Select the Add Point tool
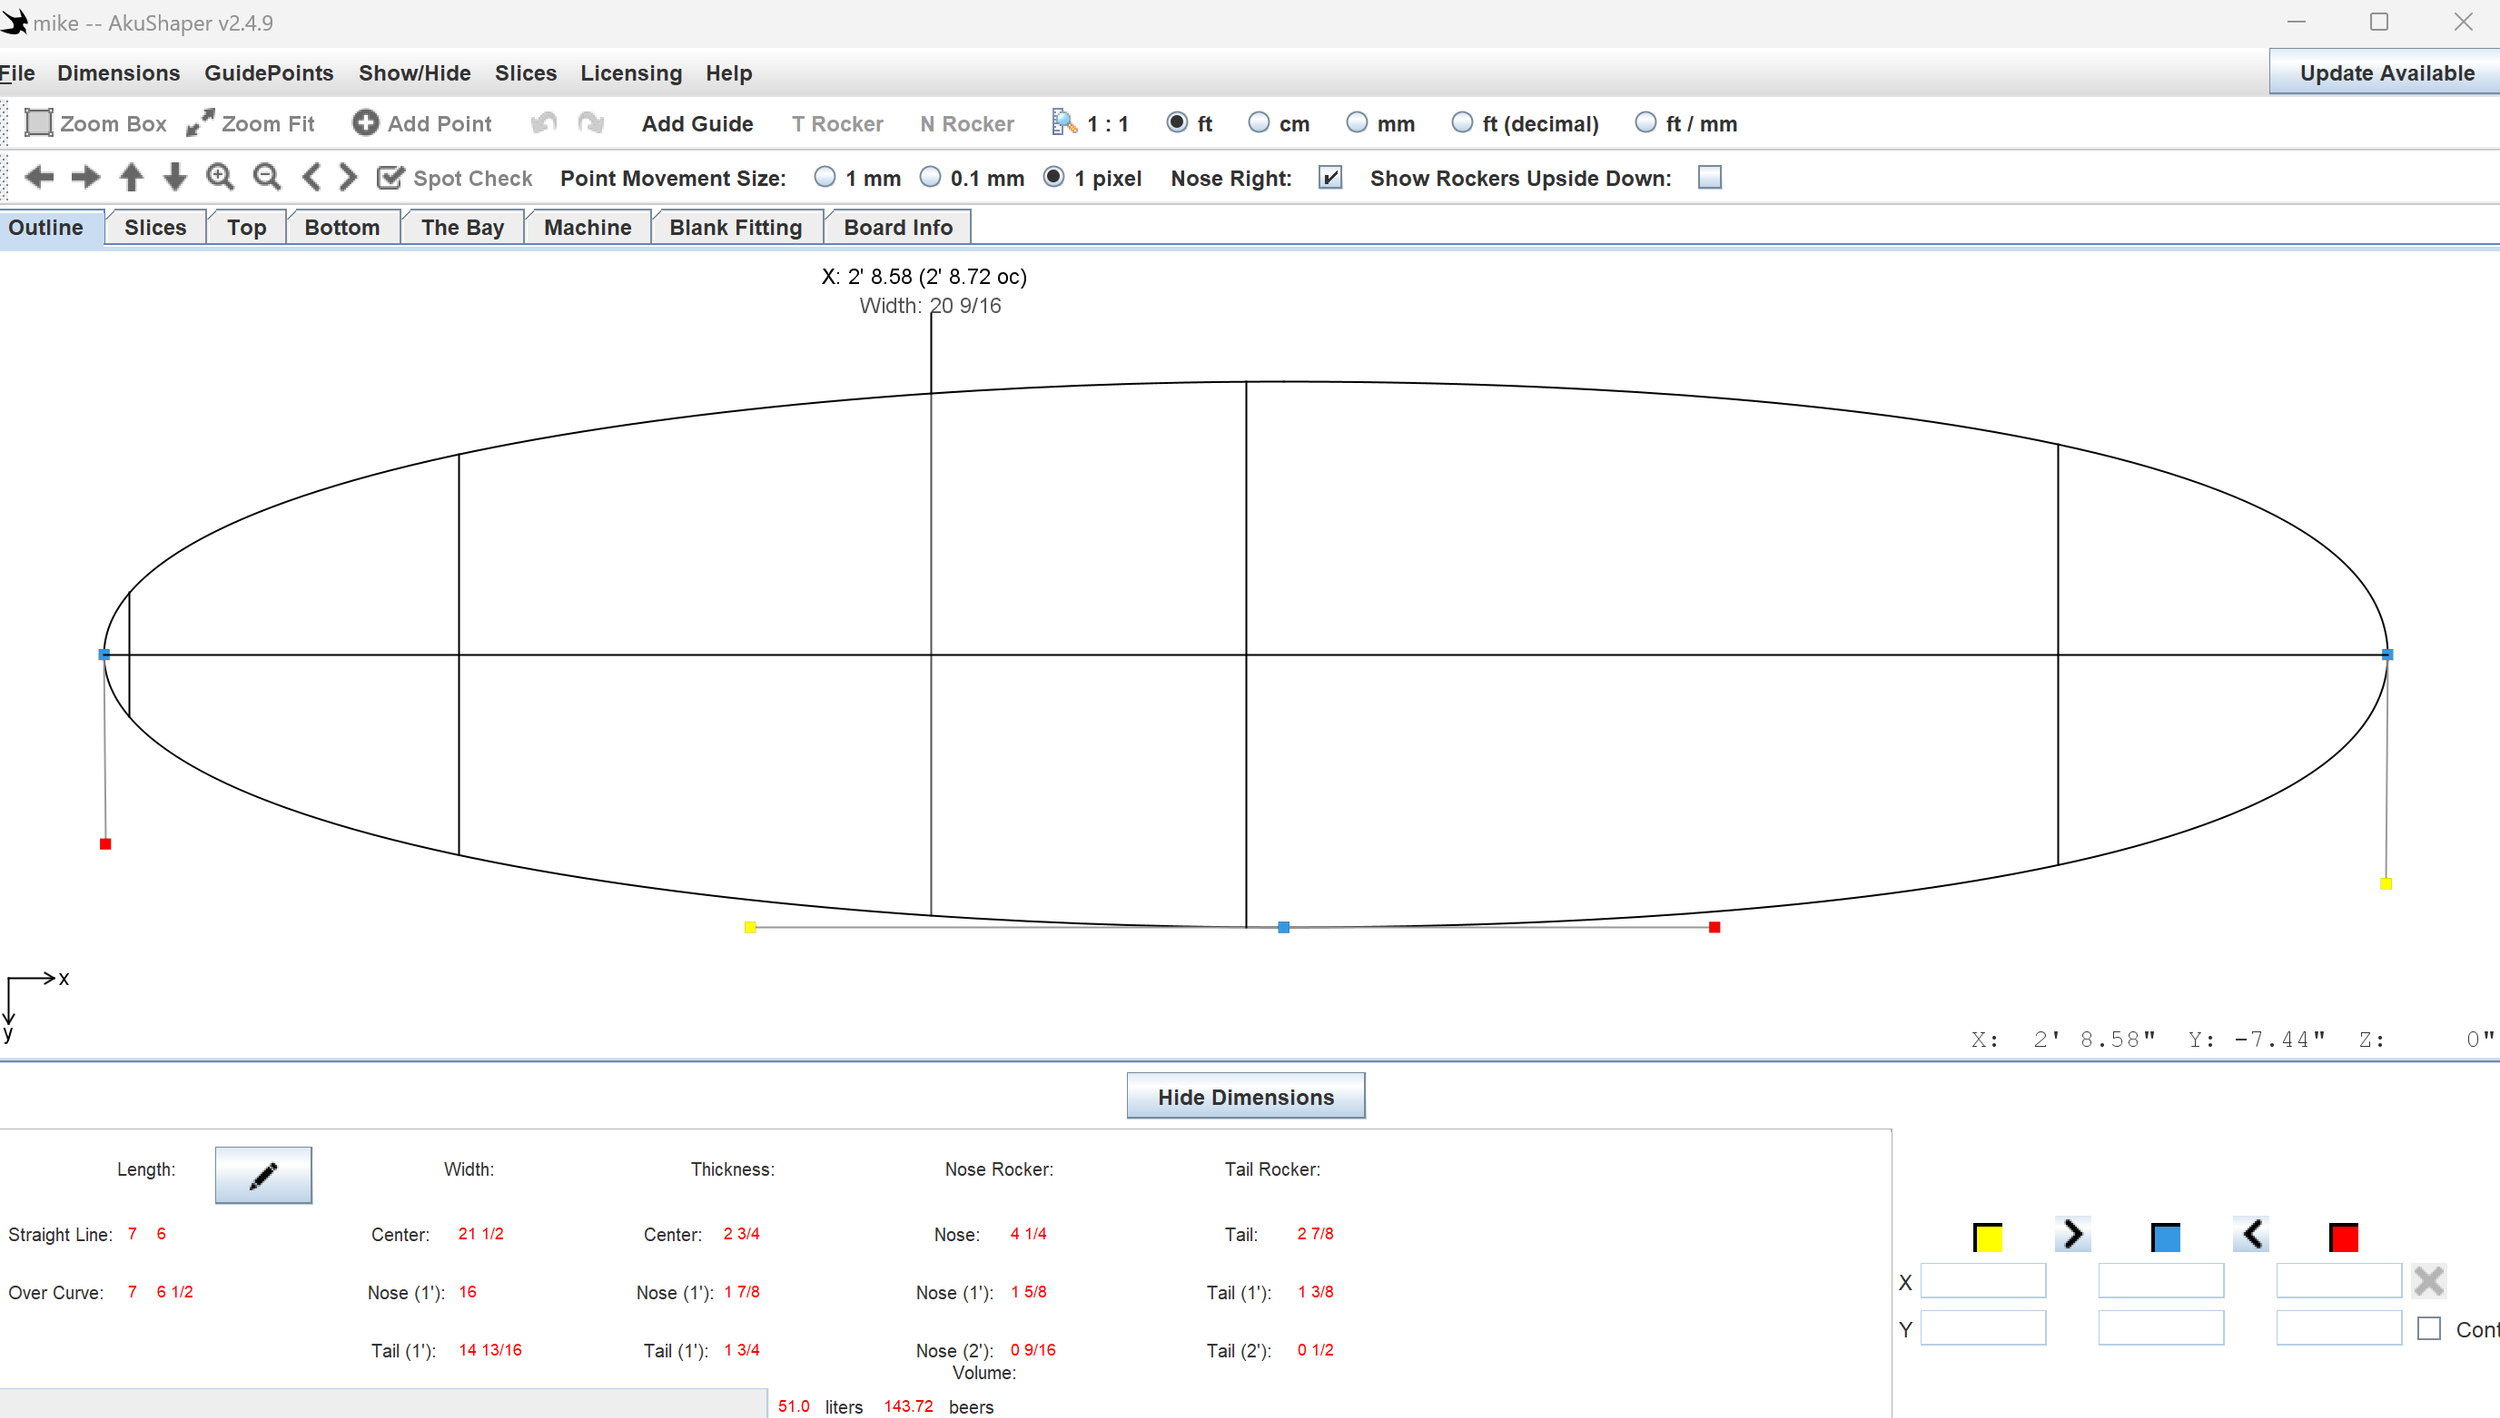The image size is (2500, 1418). tap(422, 122)
